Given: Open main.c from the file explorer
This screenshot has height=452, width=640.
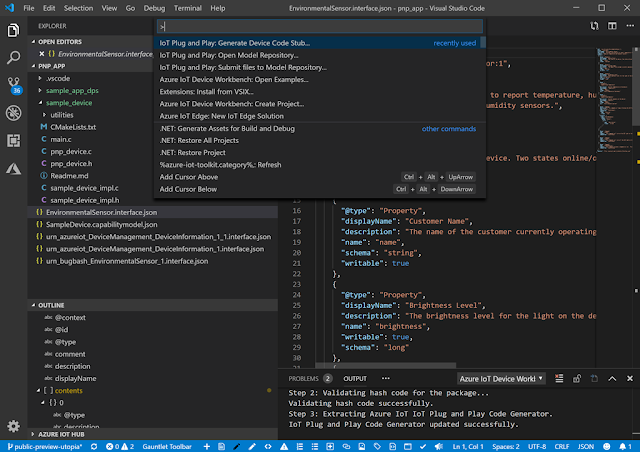Looking at the screenshot, I should (x=62, y=139).
